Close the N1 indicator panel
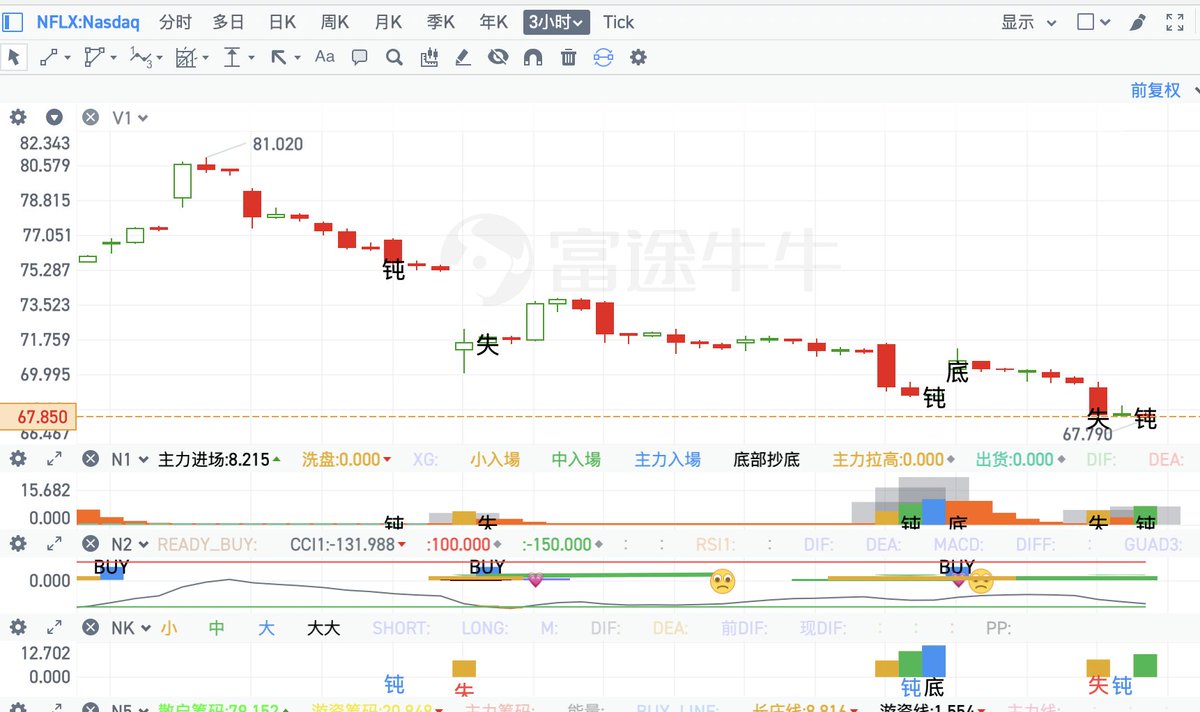This screenshot has width=1200, height=712. (90, 459)
